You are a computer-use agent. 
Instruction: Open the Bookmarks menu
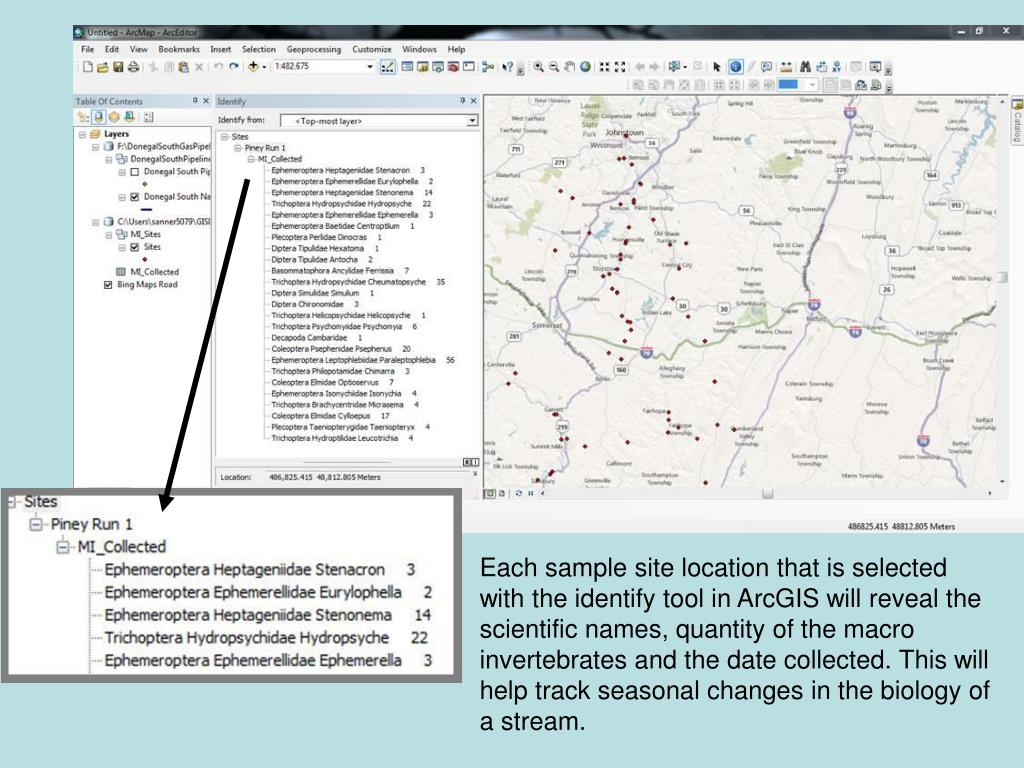tap(179, 49)
